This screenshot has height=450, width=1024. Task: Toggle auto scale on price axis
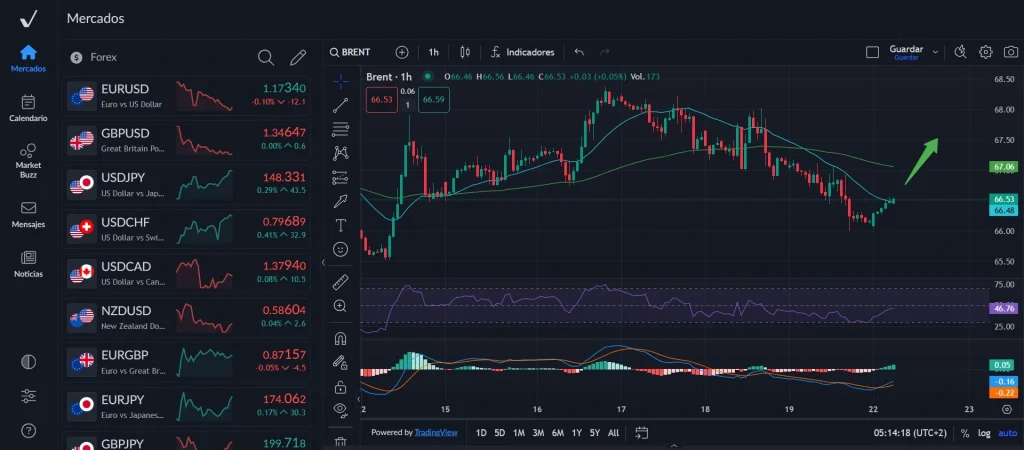(1007, 433)
